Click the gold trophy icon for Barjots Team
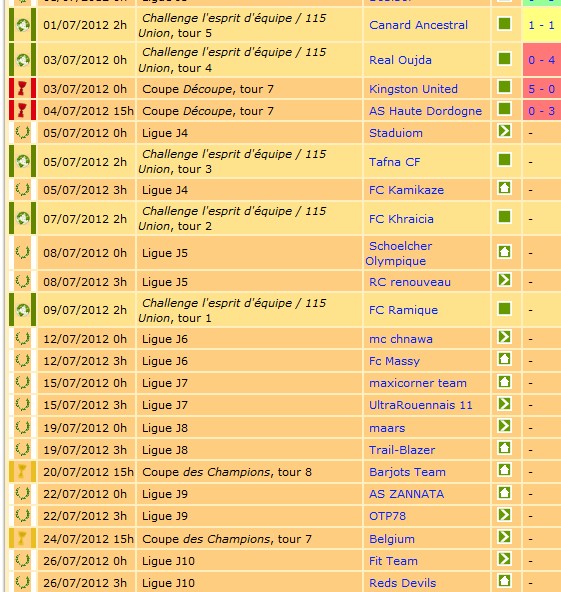This screenshot has width=561, height=592. pyautogui.click(x=22, y=472)
